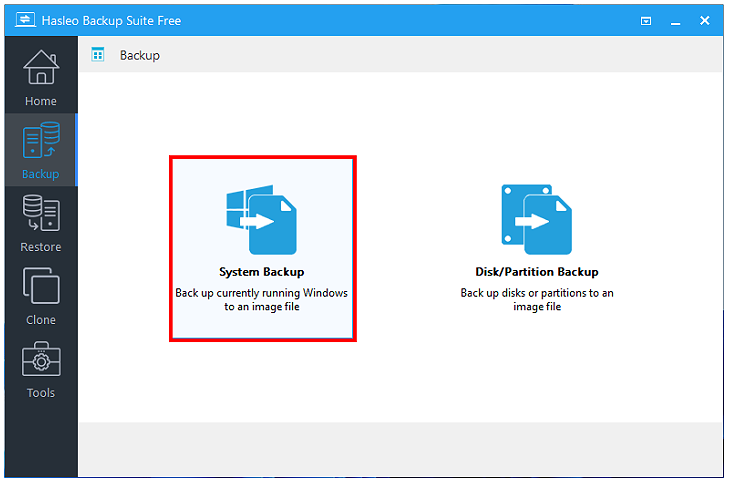Open the Tools section
Viewport: 730px width, 483px height.
41,369
